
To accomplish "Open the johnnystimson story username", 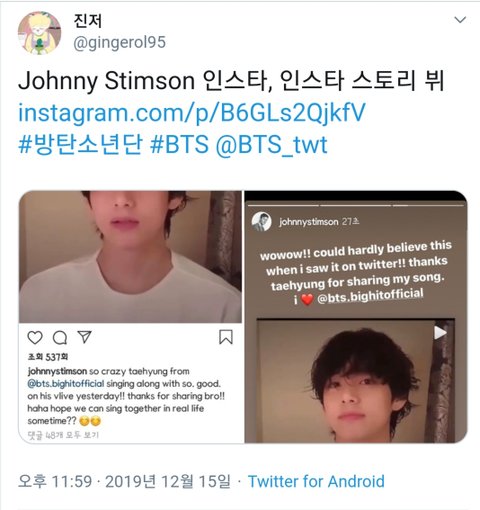I will [309, 222].
